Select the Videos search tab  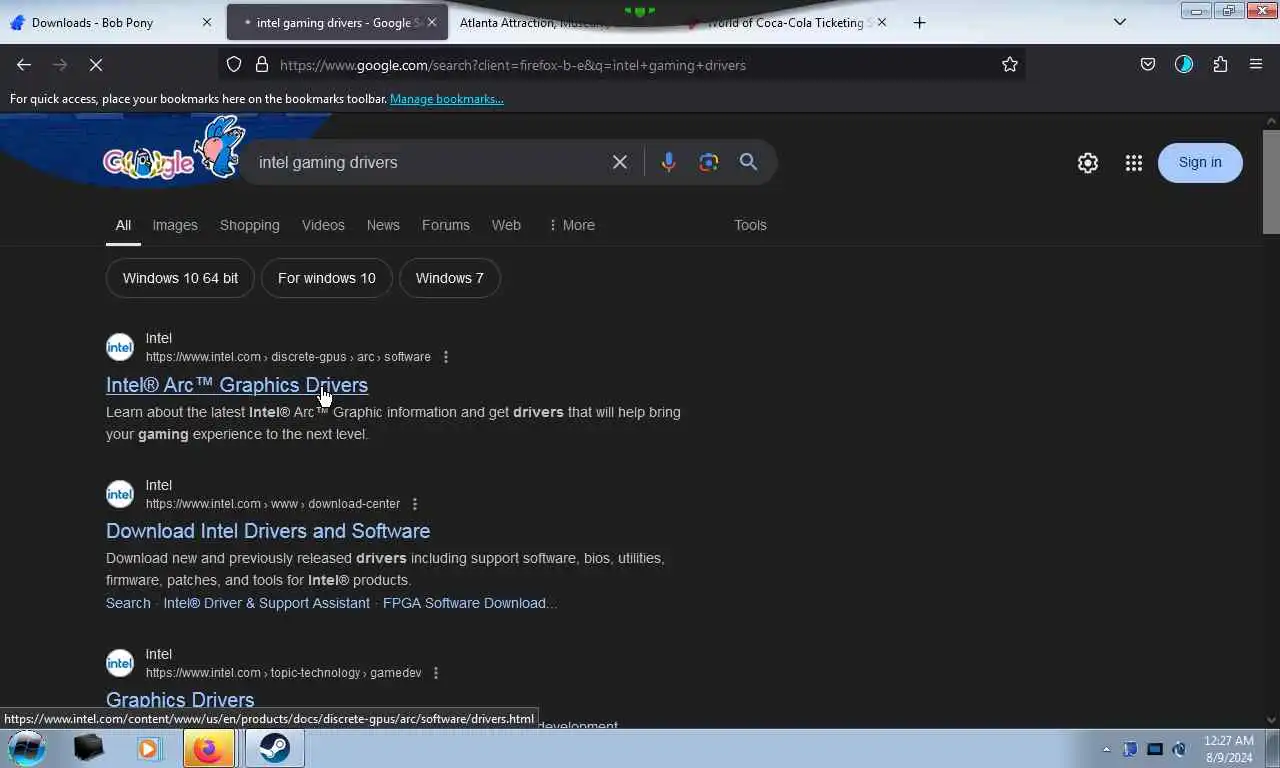[x=323, y=225]
